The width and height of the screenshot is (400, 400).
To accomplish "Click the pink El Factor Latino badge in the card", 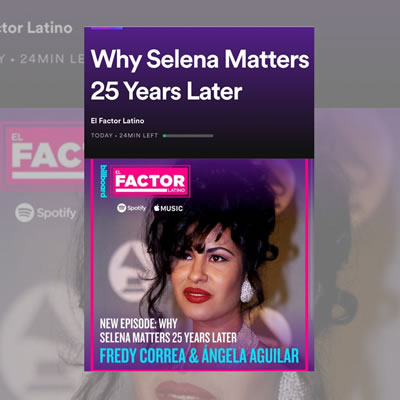I will (151, 181).
